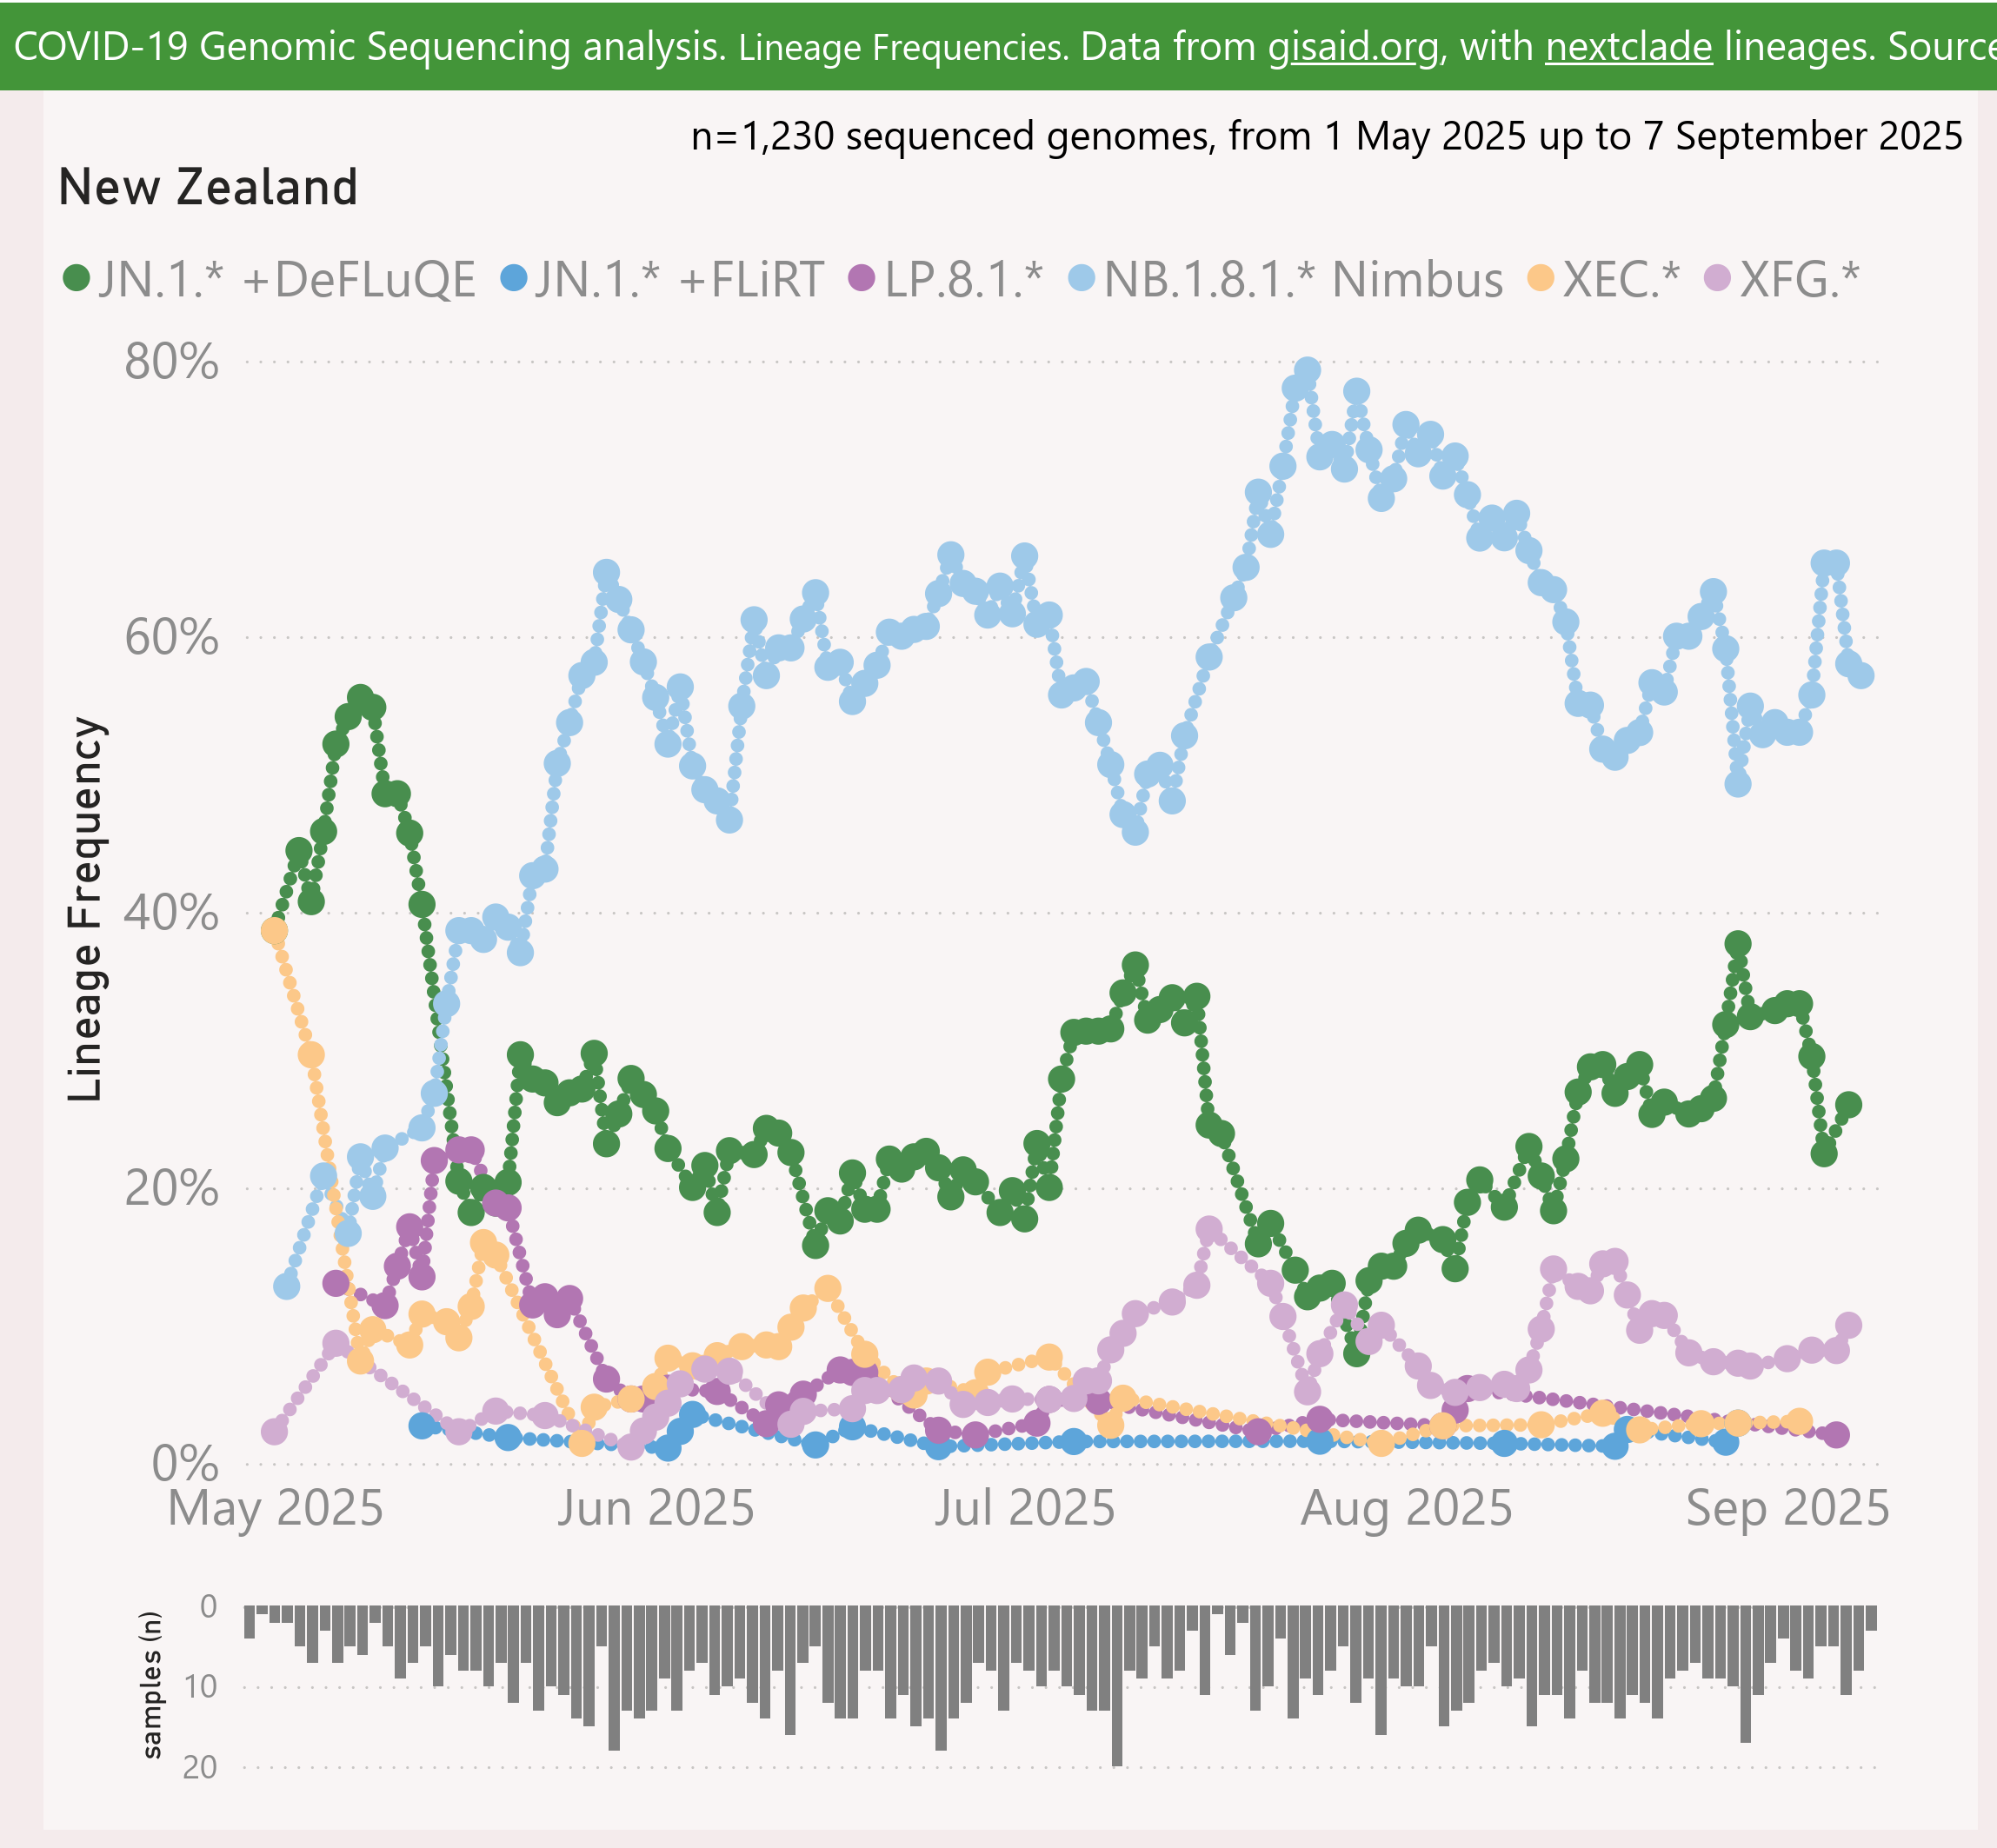Click the orange XEC.* legend dot

coord(1541,278)
